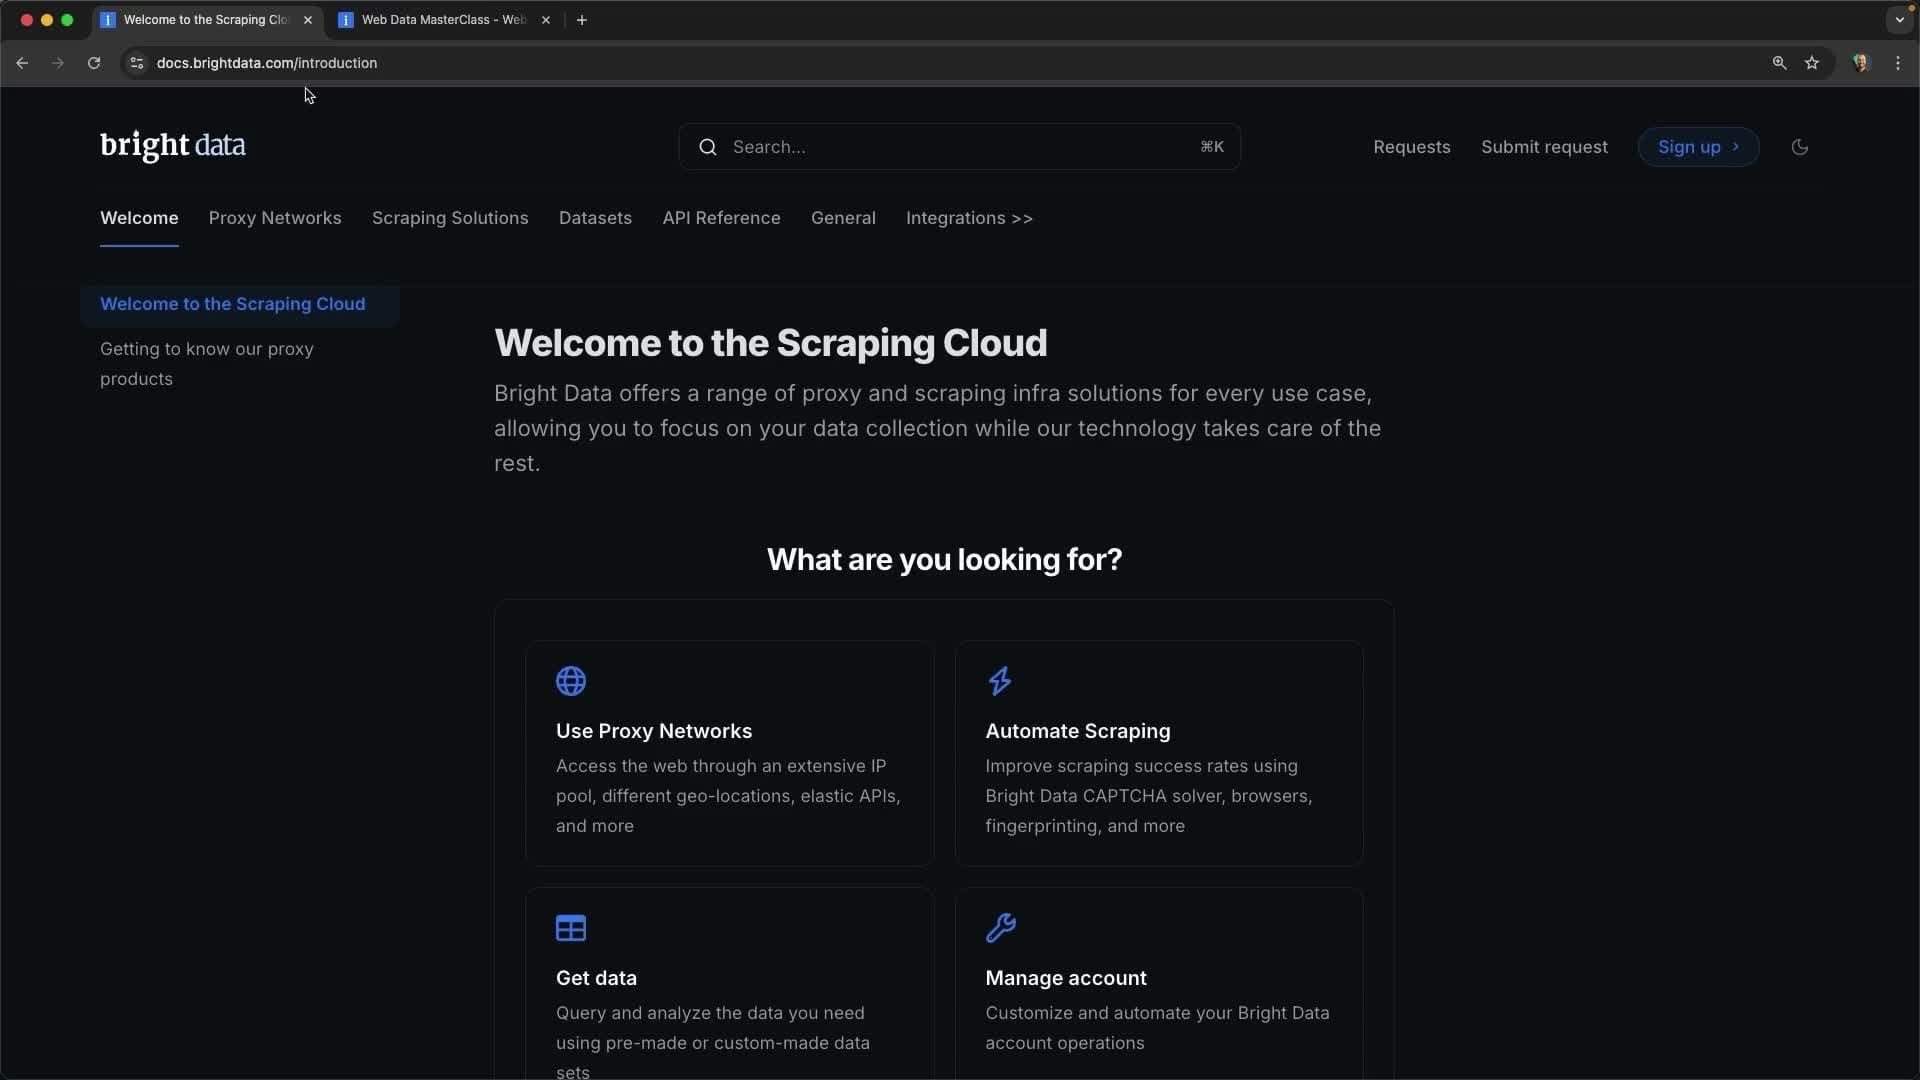This screenshot has height=1080, width=1920.
Task: Expand the tab search dropdown arrow
Action: [x=1899, y=20]
